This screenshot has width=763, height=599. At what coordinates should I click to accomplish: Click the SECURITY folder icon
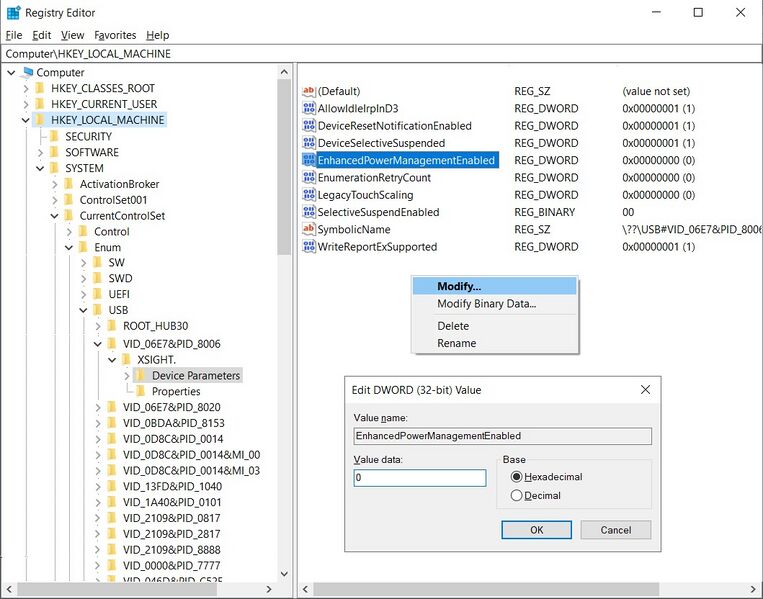(54, 136)
